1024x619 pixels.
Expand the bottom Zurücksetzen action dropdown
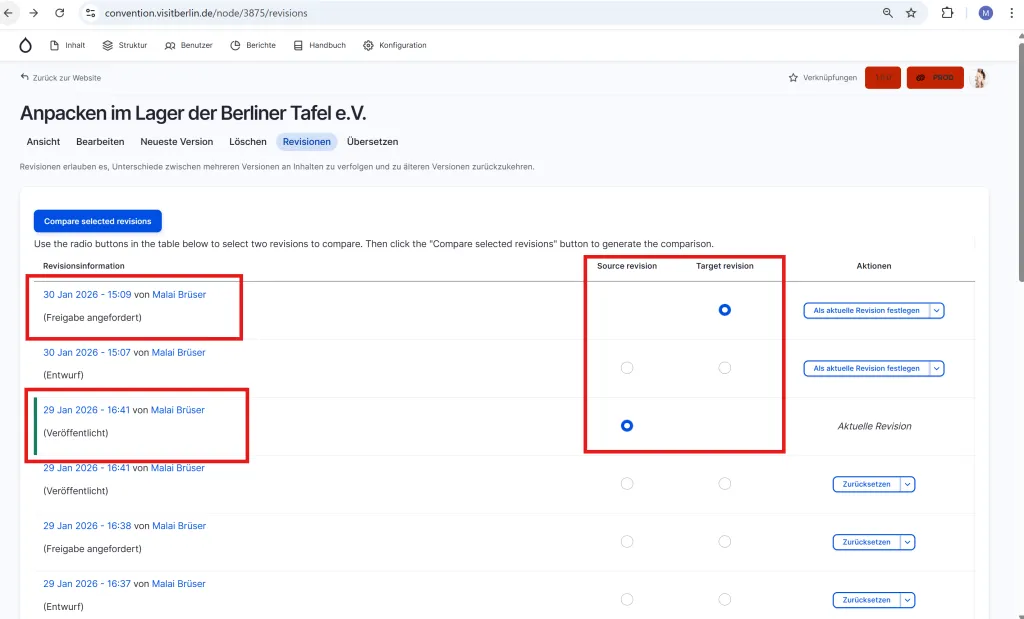click(907, 599)
